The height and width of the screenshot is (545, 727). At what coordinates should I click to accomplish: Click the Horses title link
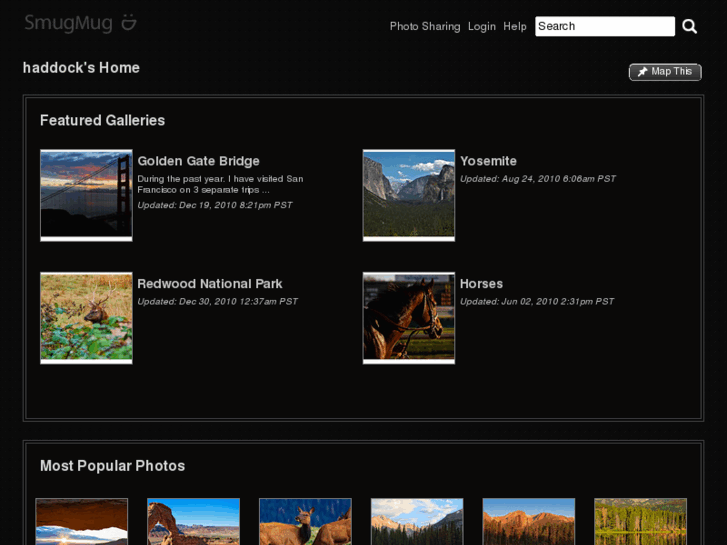(481, 284)
